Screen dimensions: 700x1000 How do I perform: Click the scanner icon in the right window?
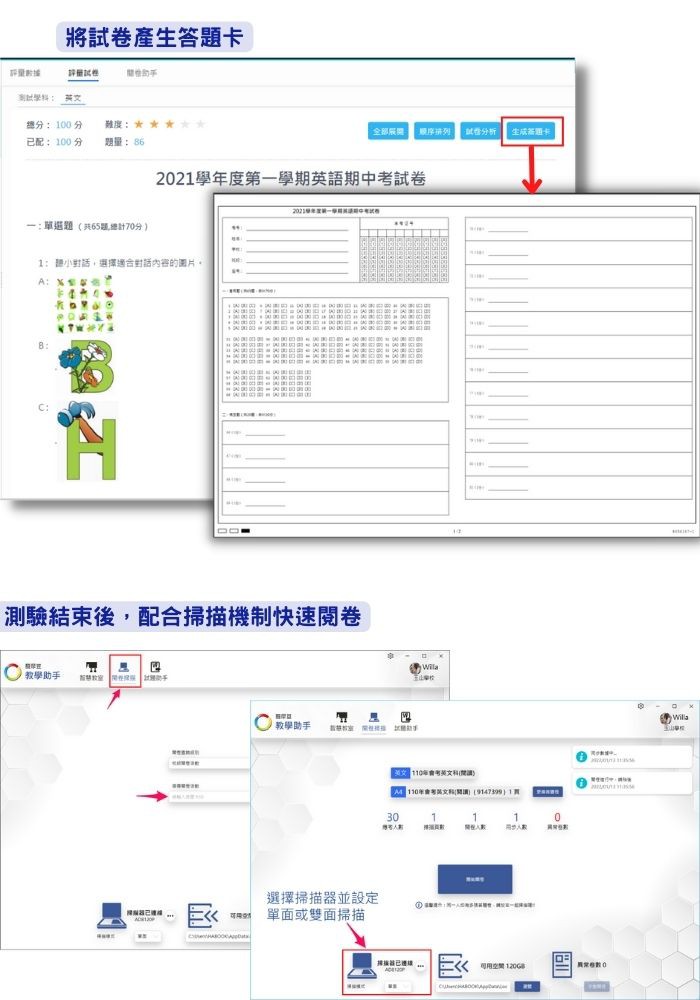pyautogui.click(x=363, y=964)
